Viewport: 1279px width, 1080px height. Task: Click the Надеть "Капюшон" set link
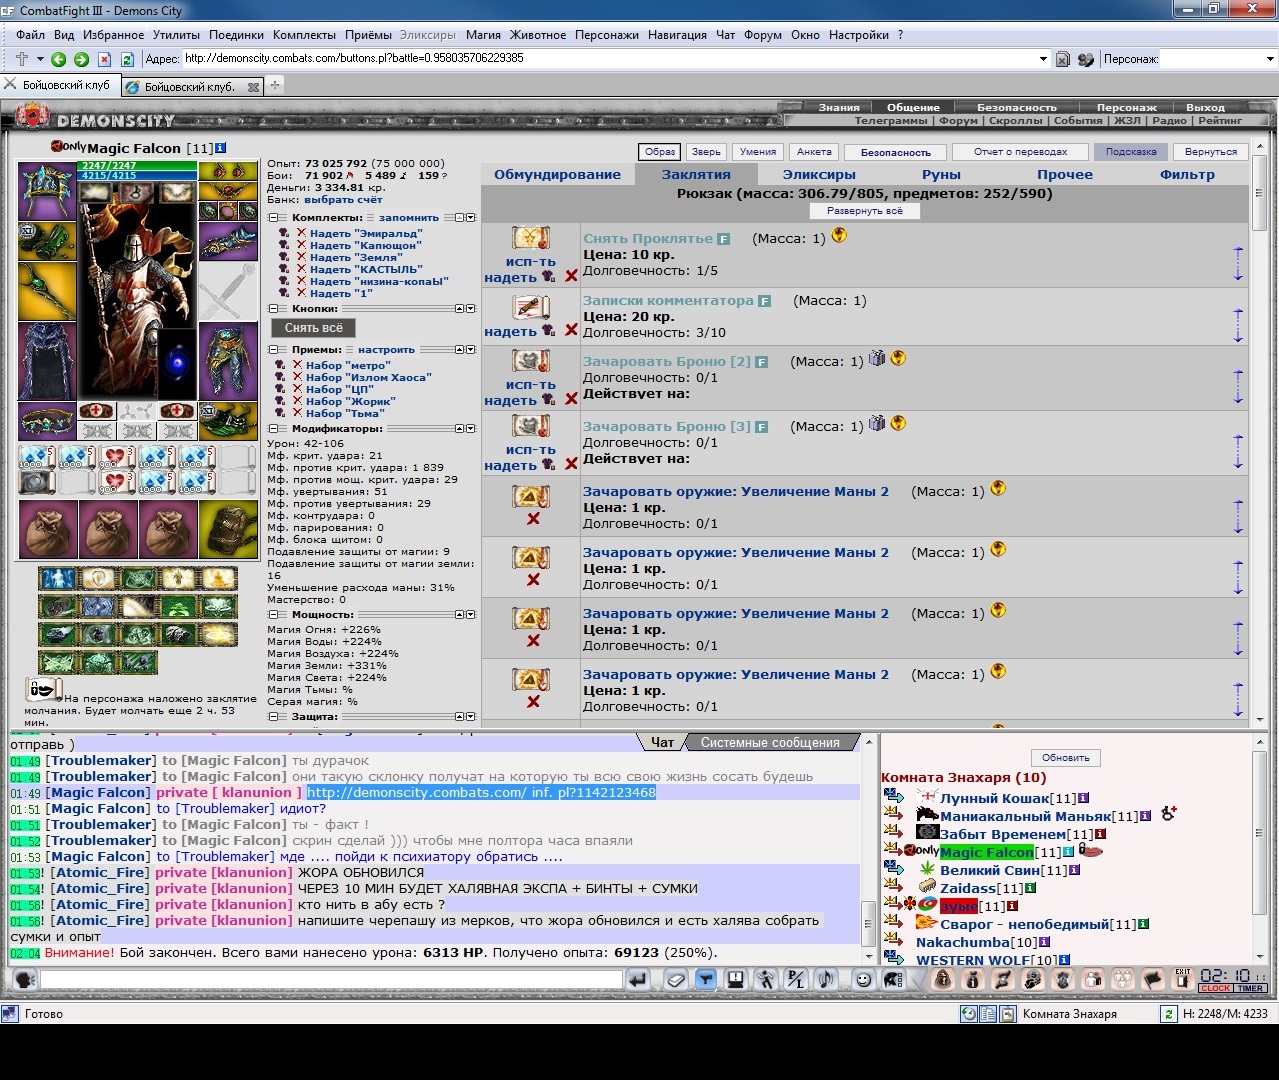(x=366, y=245)
